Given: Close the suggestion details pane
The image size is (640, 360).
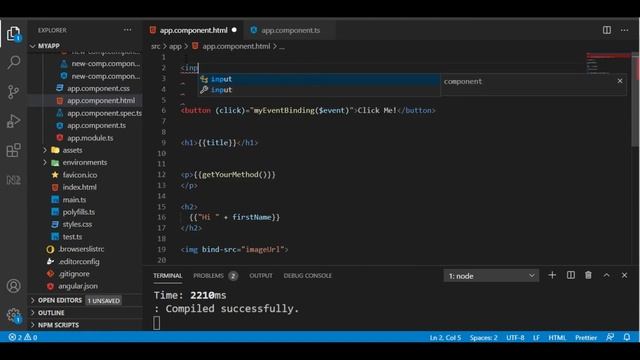Looking at the screenshot, I should pos(620,81).
